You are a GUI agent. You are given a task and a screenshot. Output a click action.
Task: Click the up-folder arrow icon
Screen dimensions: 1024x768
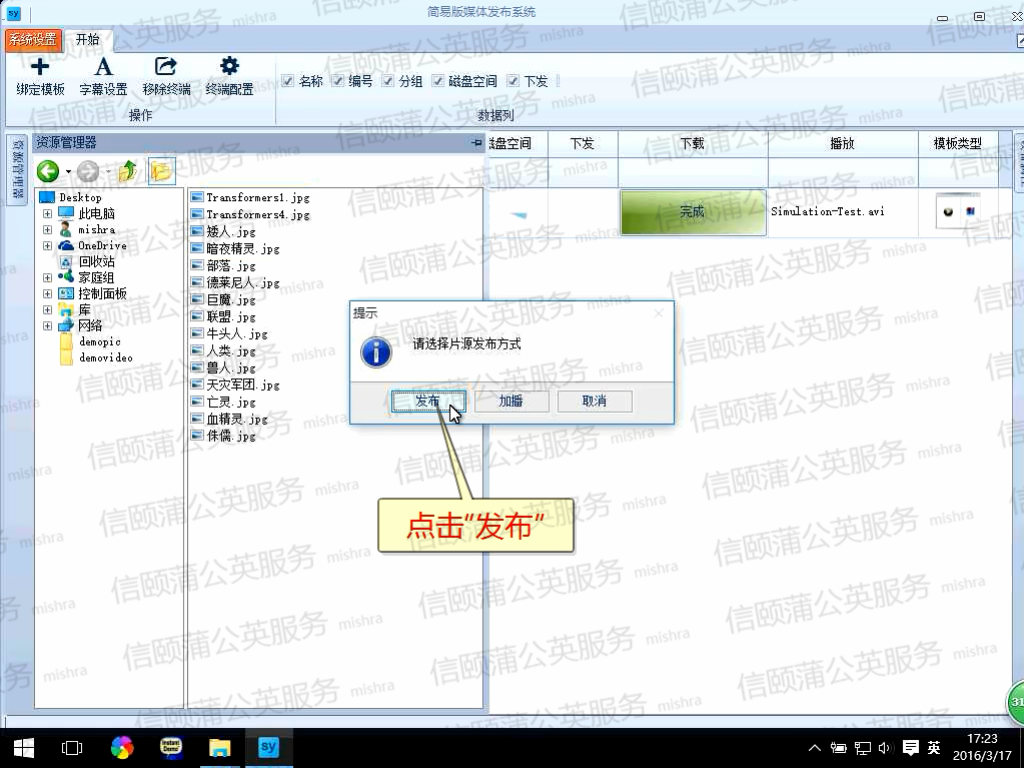127,171
